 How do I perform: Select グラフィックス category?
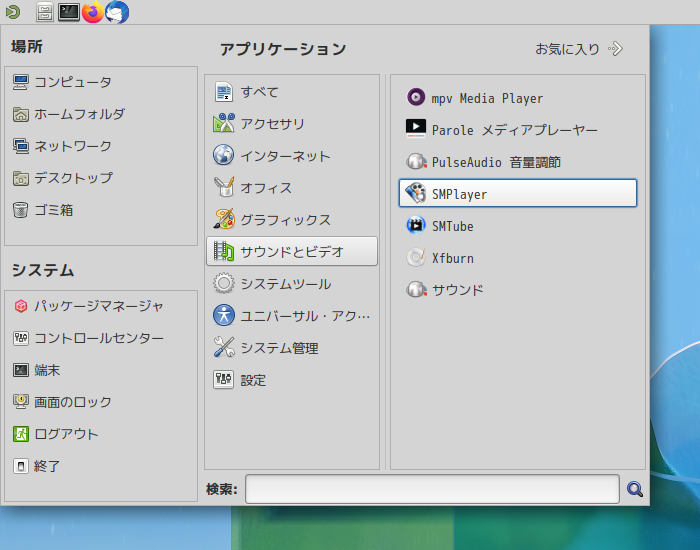click(292, 220)
